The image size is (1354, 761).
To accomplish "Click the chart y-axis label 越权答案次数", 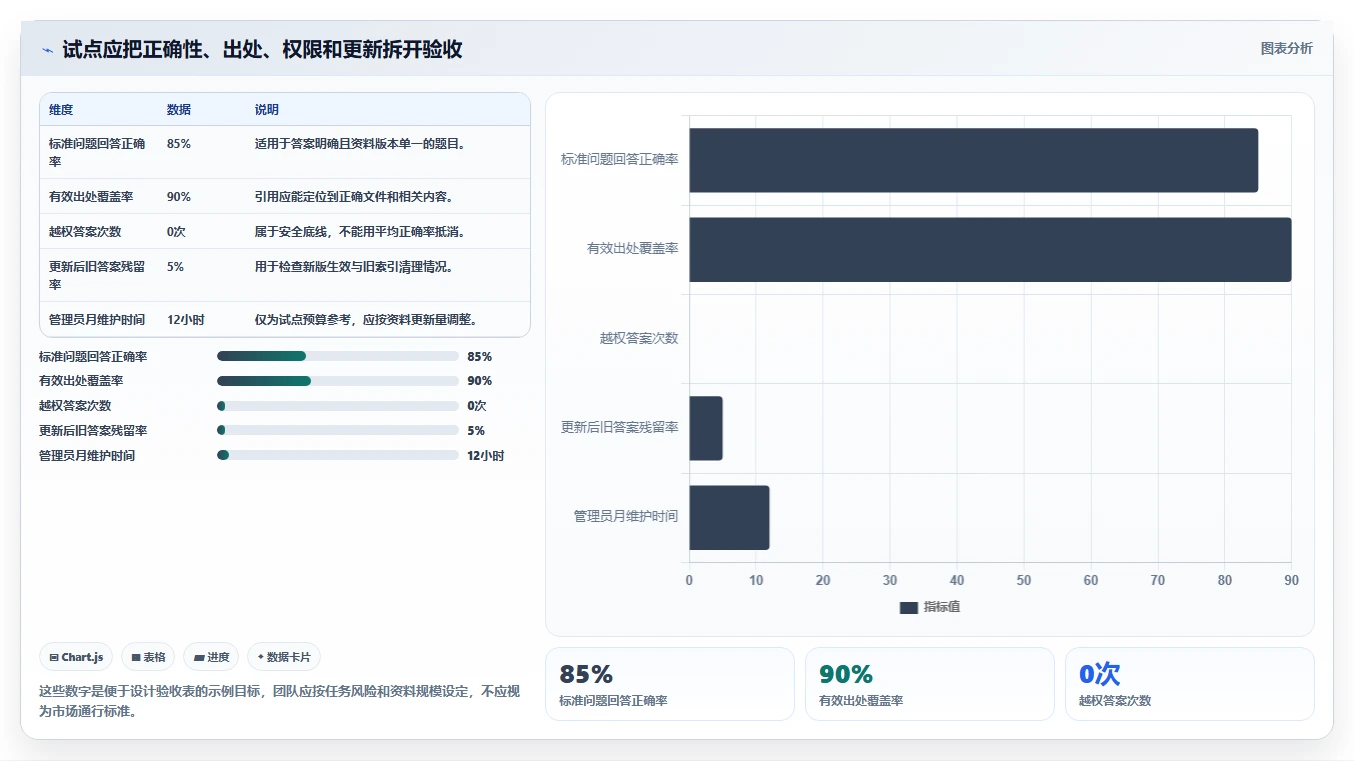I will (x=639, y=338).
